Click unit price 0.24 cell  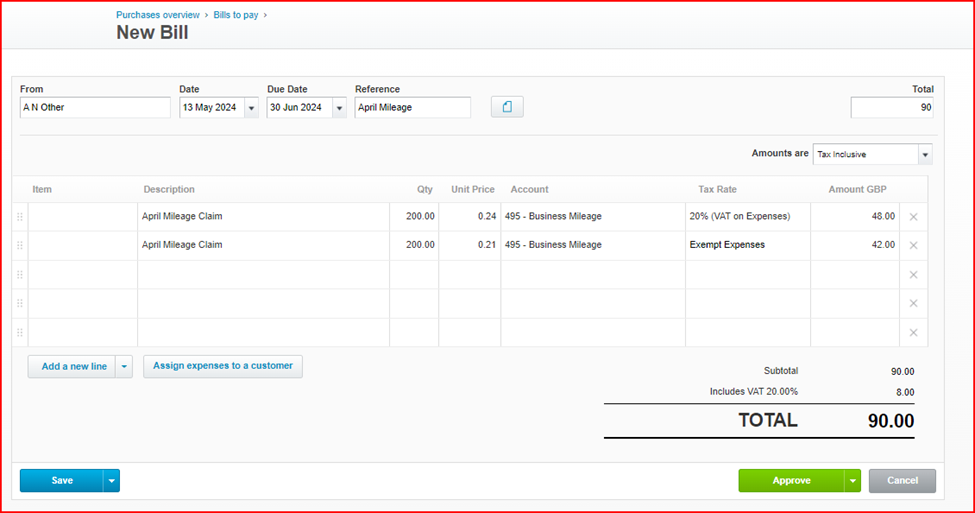tap(469, 216)
